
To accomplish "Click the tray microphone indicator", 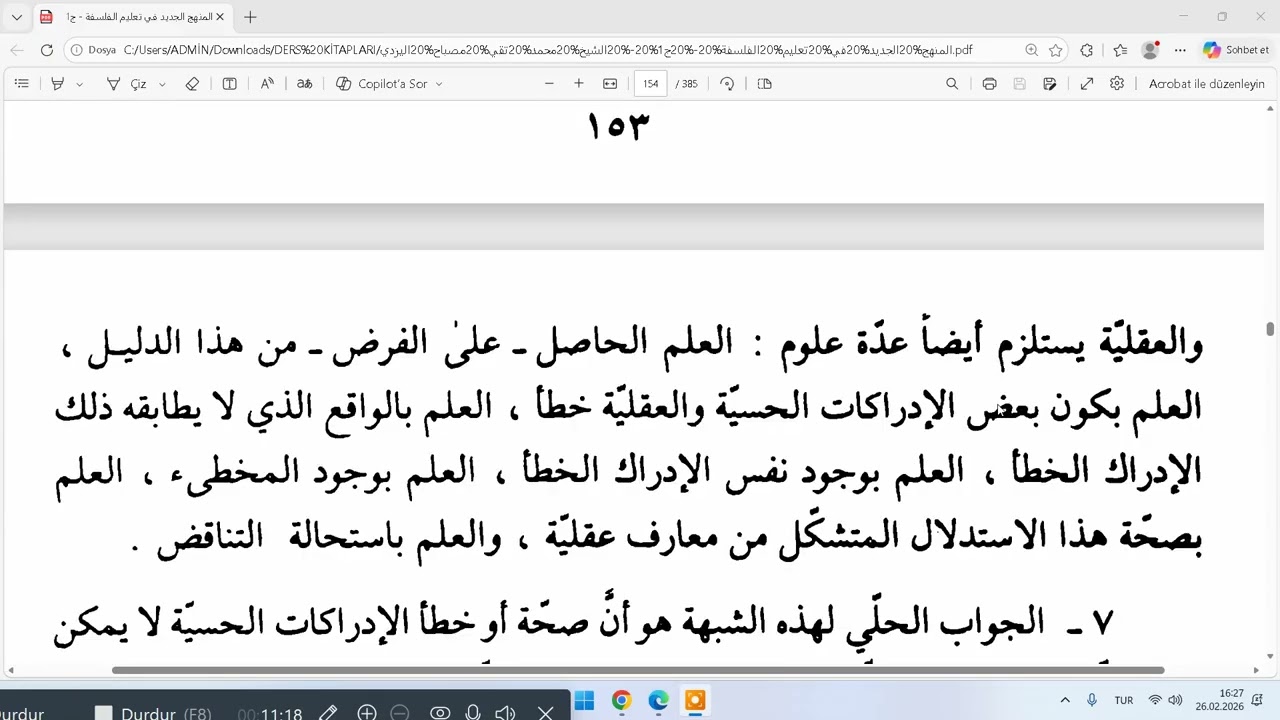I will (x=1092, y=701).
